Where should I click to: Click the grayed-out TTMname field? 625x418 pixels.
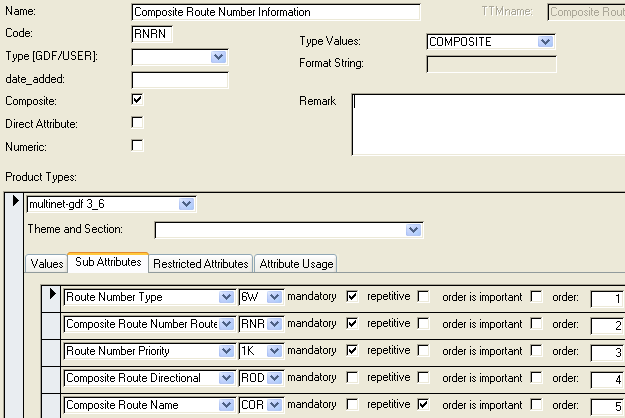[x=586, y=12]
